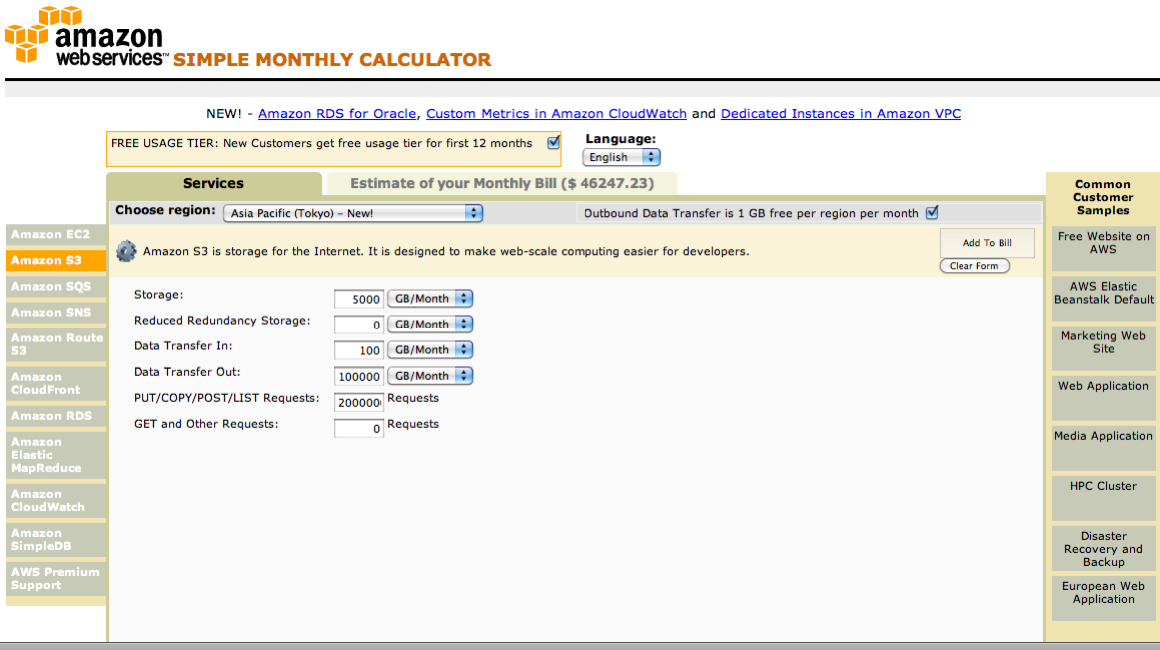Load the European Web Application sample

coord(1103,598)
